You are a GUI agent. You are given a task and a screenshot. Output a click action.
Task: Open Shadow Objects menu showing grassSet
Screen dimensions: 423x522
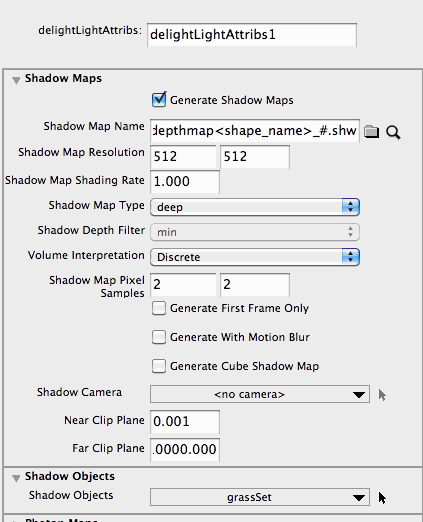coord(260,497)
